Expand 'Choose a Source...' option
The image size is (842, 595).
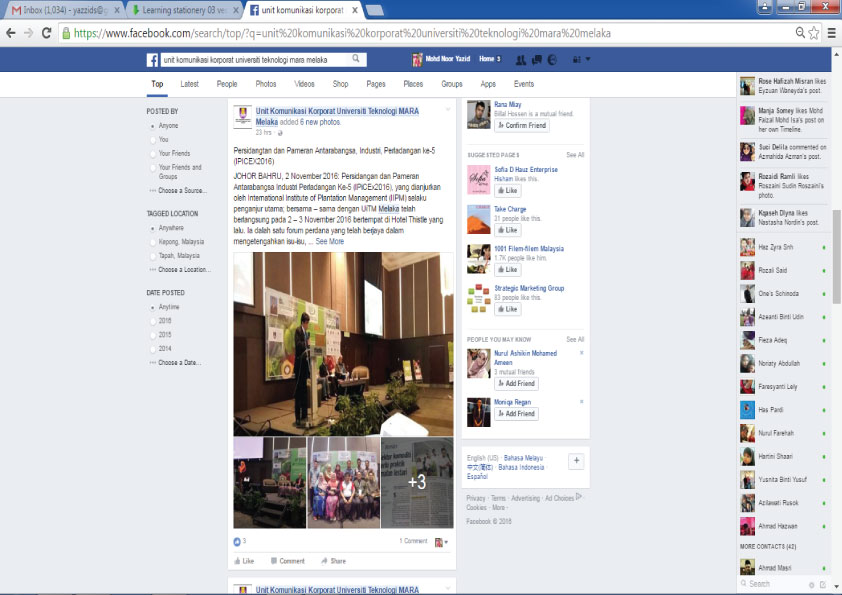pos(180,190)
